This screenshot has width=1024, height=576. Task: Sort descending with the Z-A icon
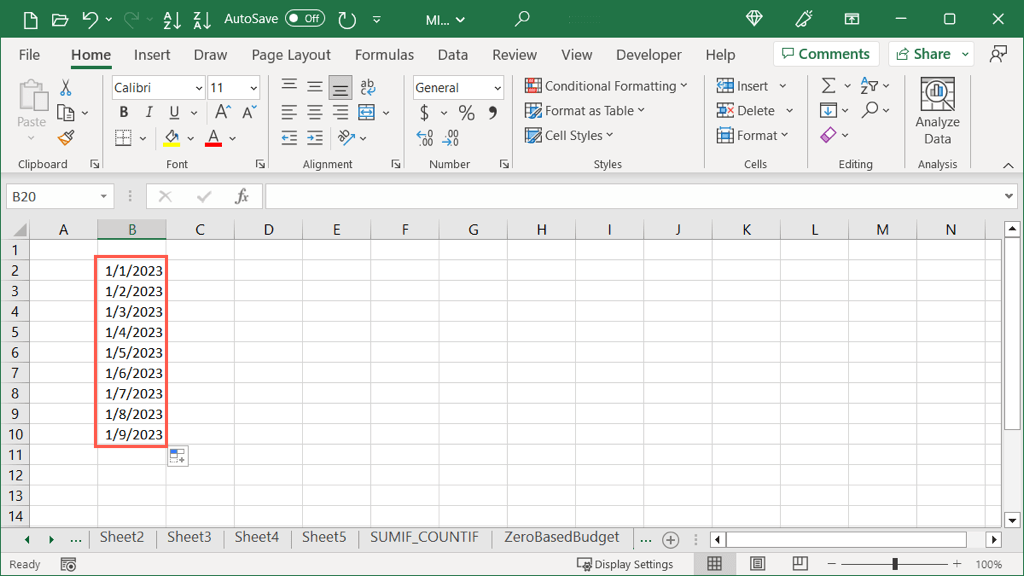point(202,20)
